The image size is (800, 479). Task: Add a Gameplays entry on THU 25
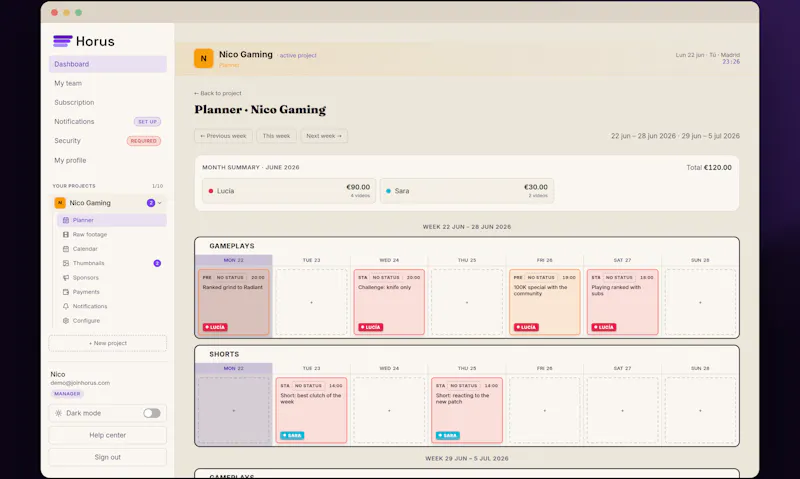click(467, 302)
